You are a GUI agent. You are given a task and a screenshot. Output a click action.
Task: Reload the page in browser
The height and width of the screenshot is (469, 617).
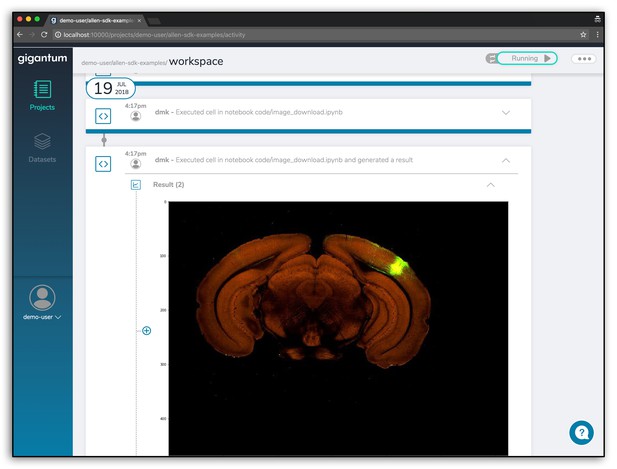[x=44, y=35]
